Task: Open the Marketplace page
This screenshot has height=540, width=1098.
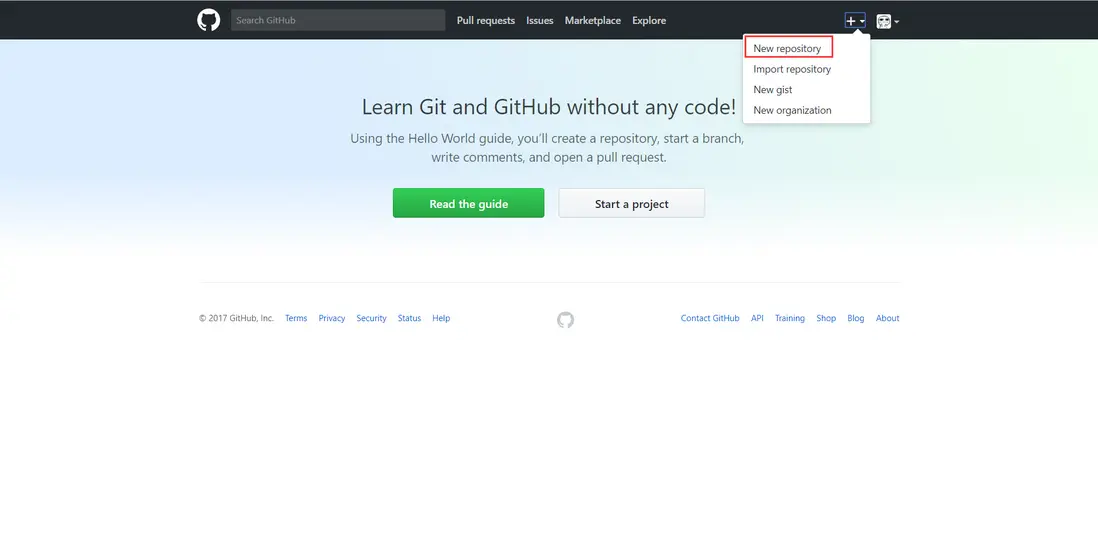Action: 593,20
